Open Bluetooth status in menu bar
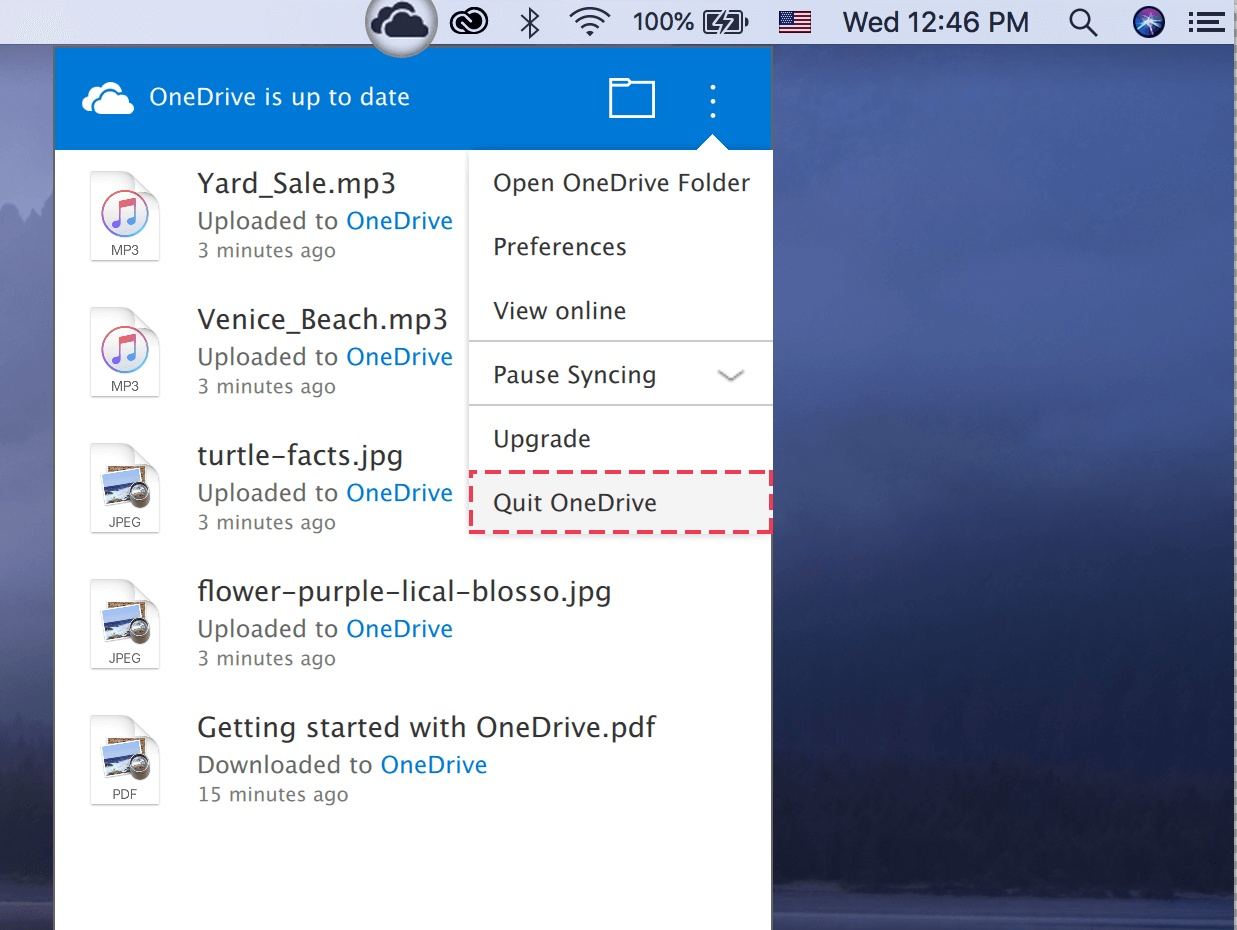1237x930 pixels. [530, 22]
